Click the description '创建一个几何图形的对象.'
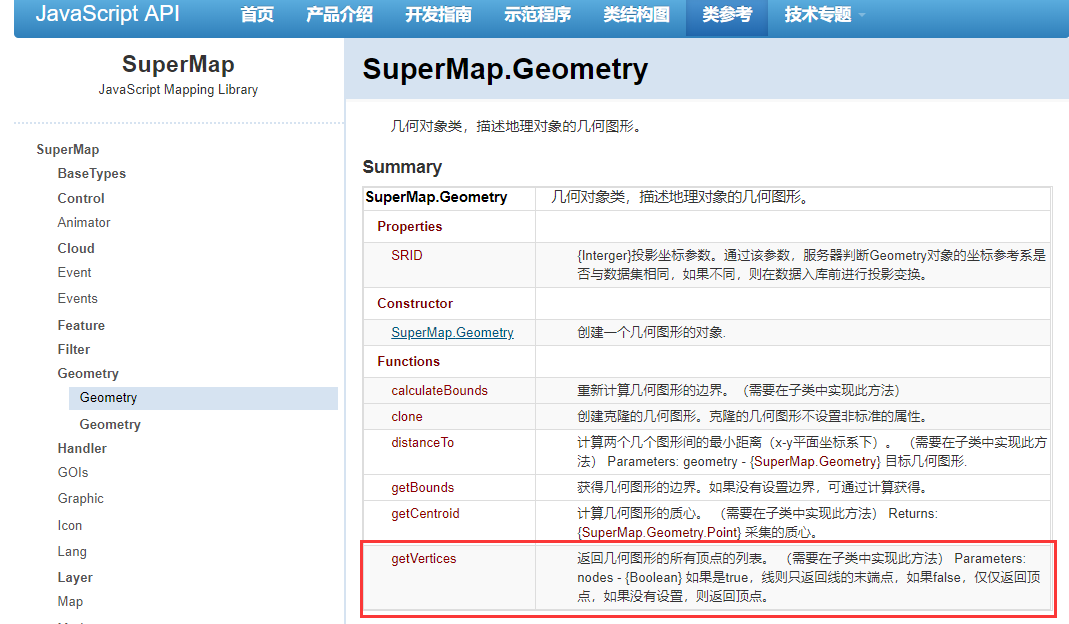 652,332
